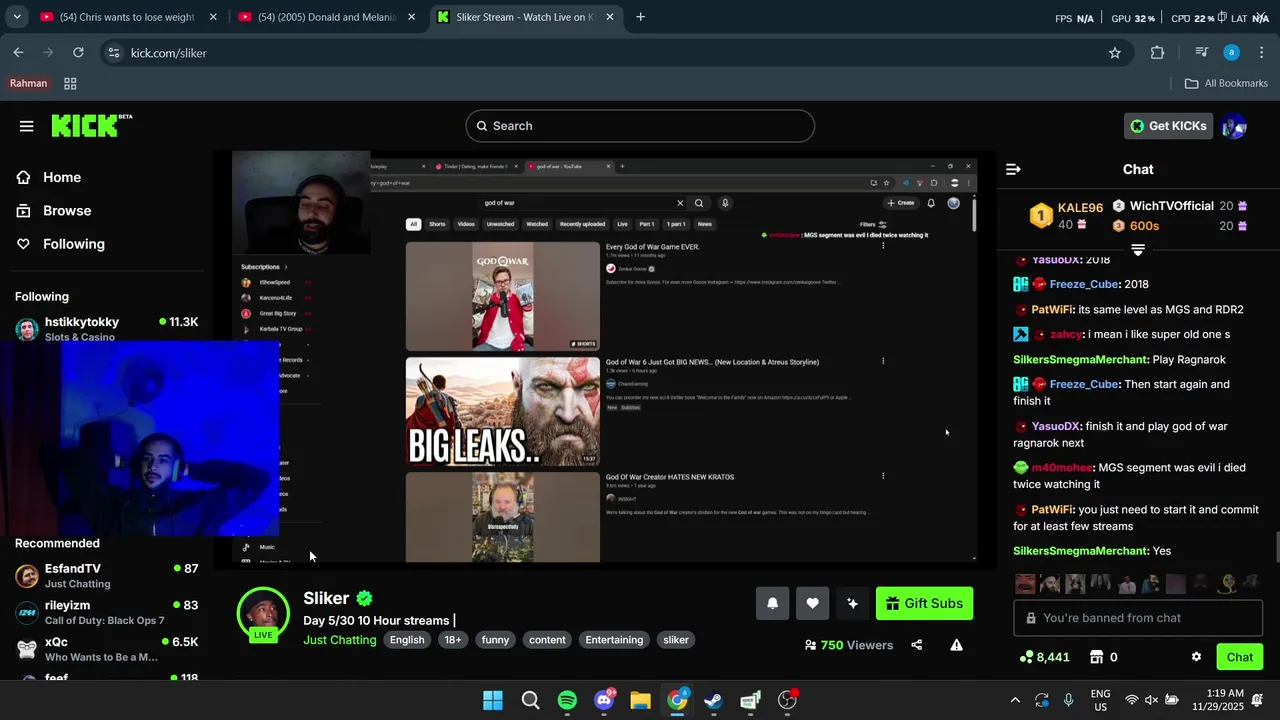The height and width of the screenshot is (720, 1280).
Task: Go back in browser
Action: tap(18, 53)
